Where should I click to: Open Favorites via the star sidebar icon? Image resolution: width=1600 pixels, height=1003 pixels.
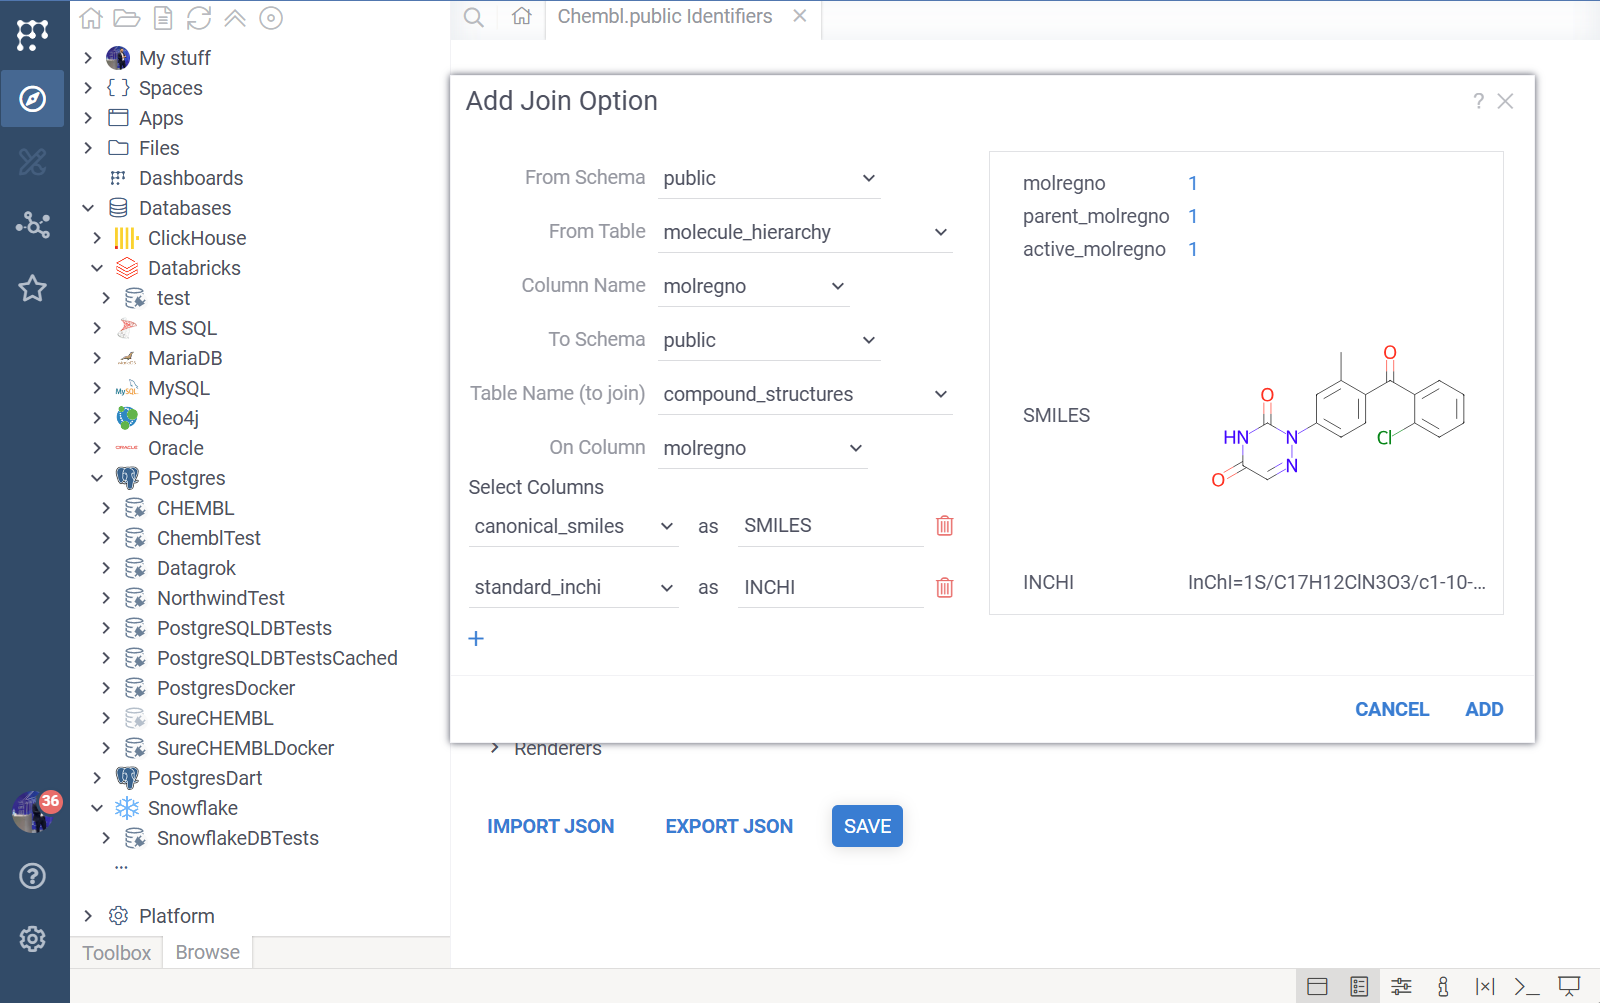point(33,289)
